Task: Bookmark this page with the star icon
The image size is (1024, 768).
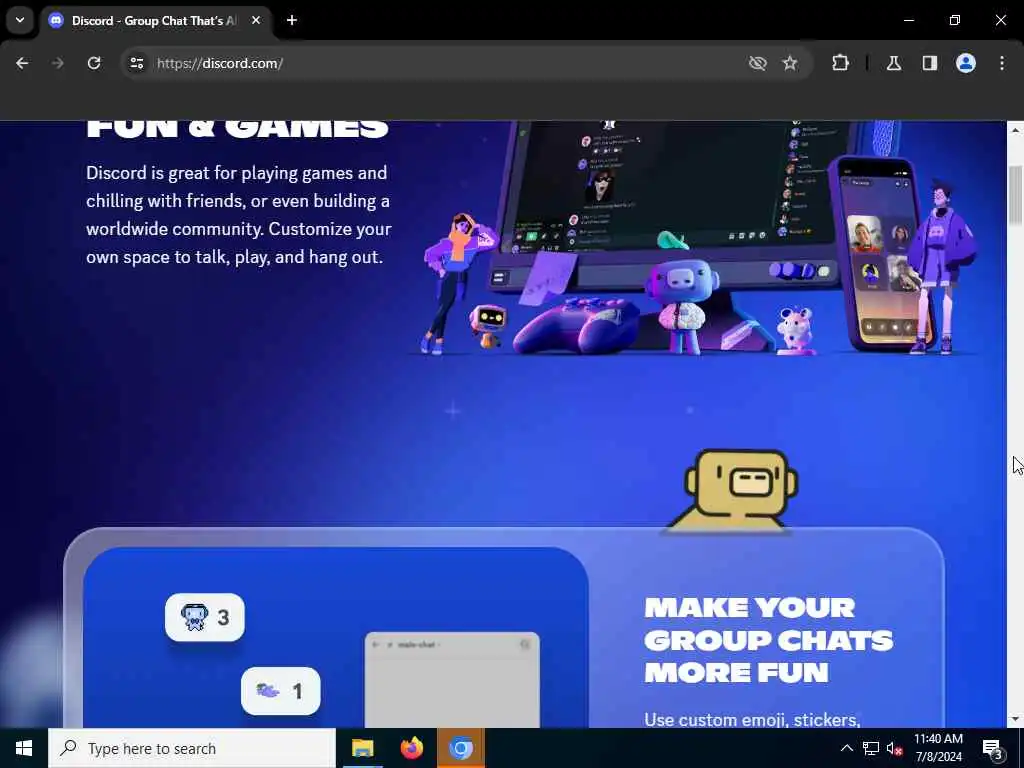Action: coord(790,63)
